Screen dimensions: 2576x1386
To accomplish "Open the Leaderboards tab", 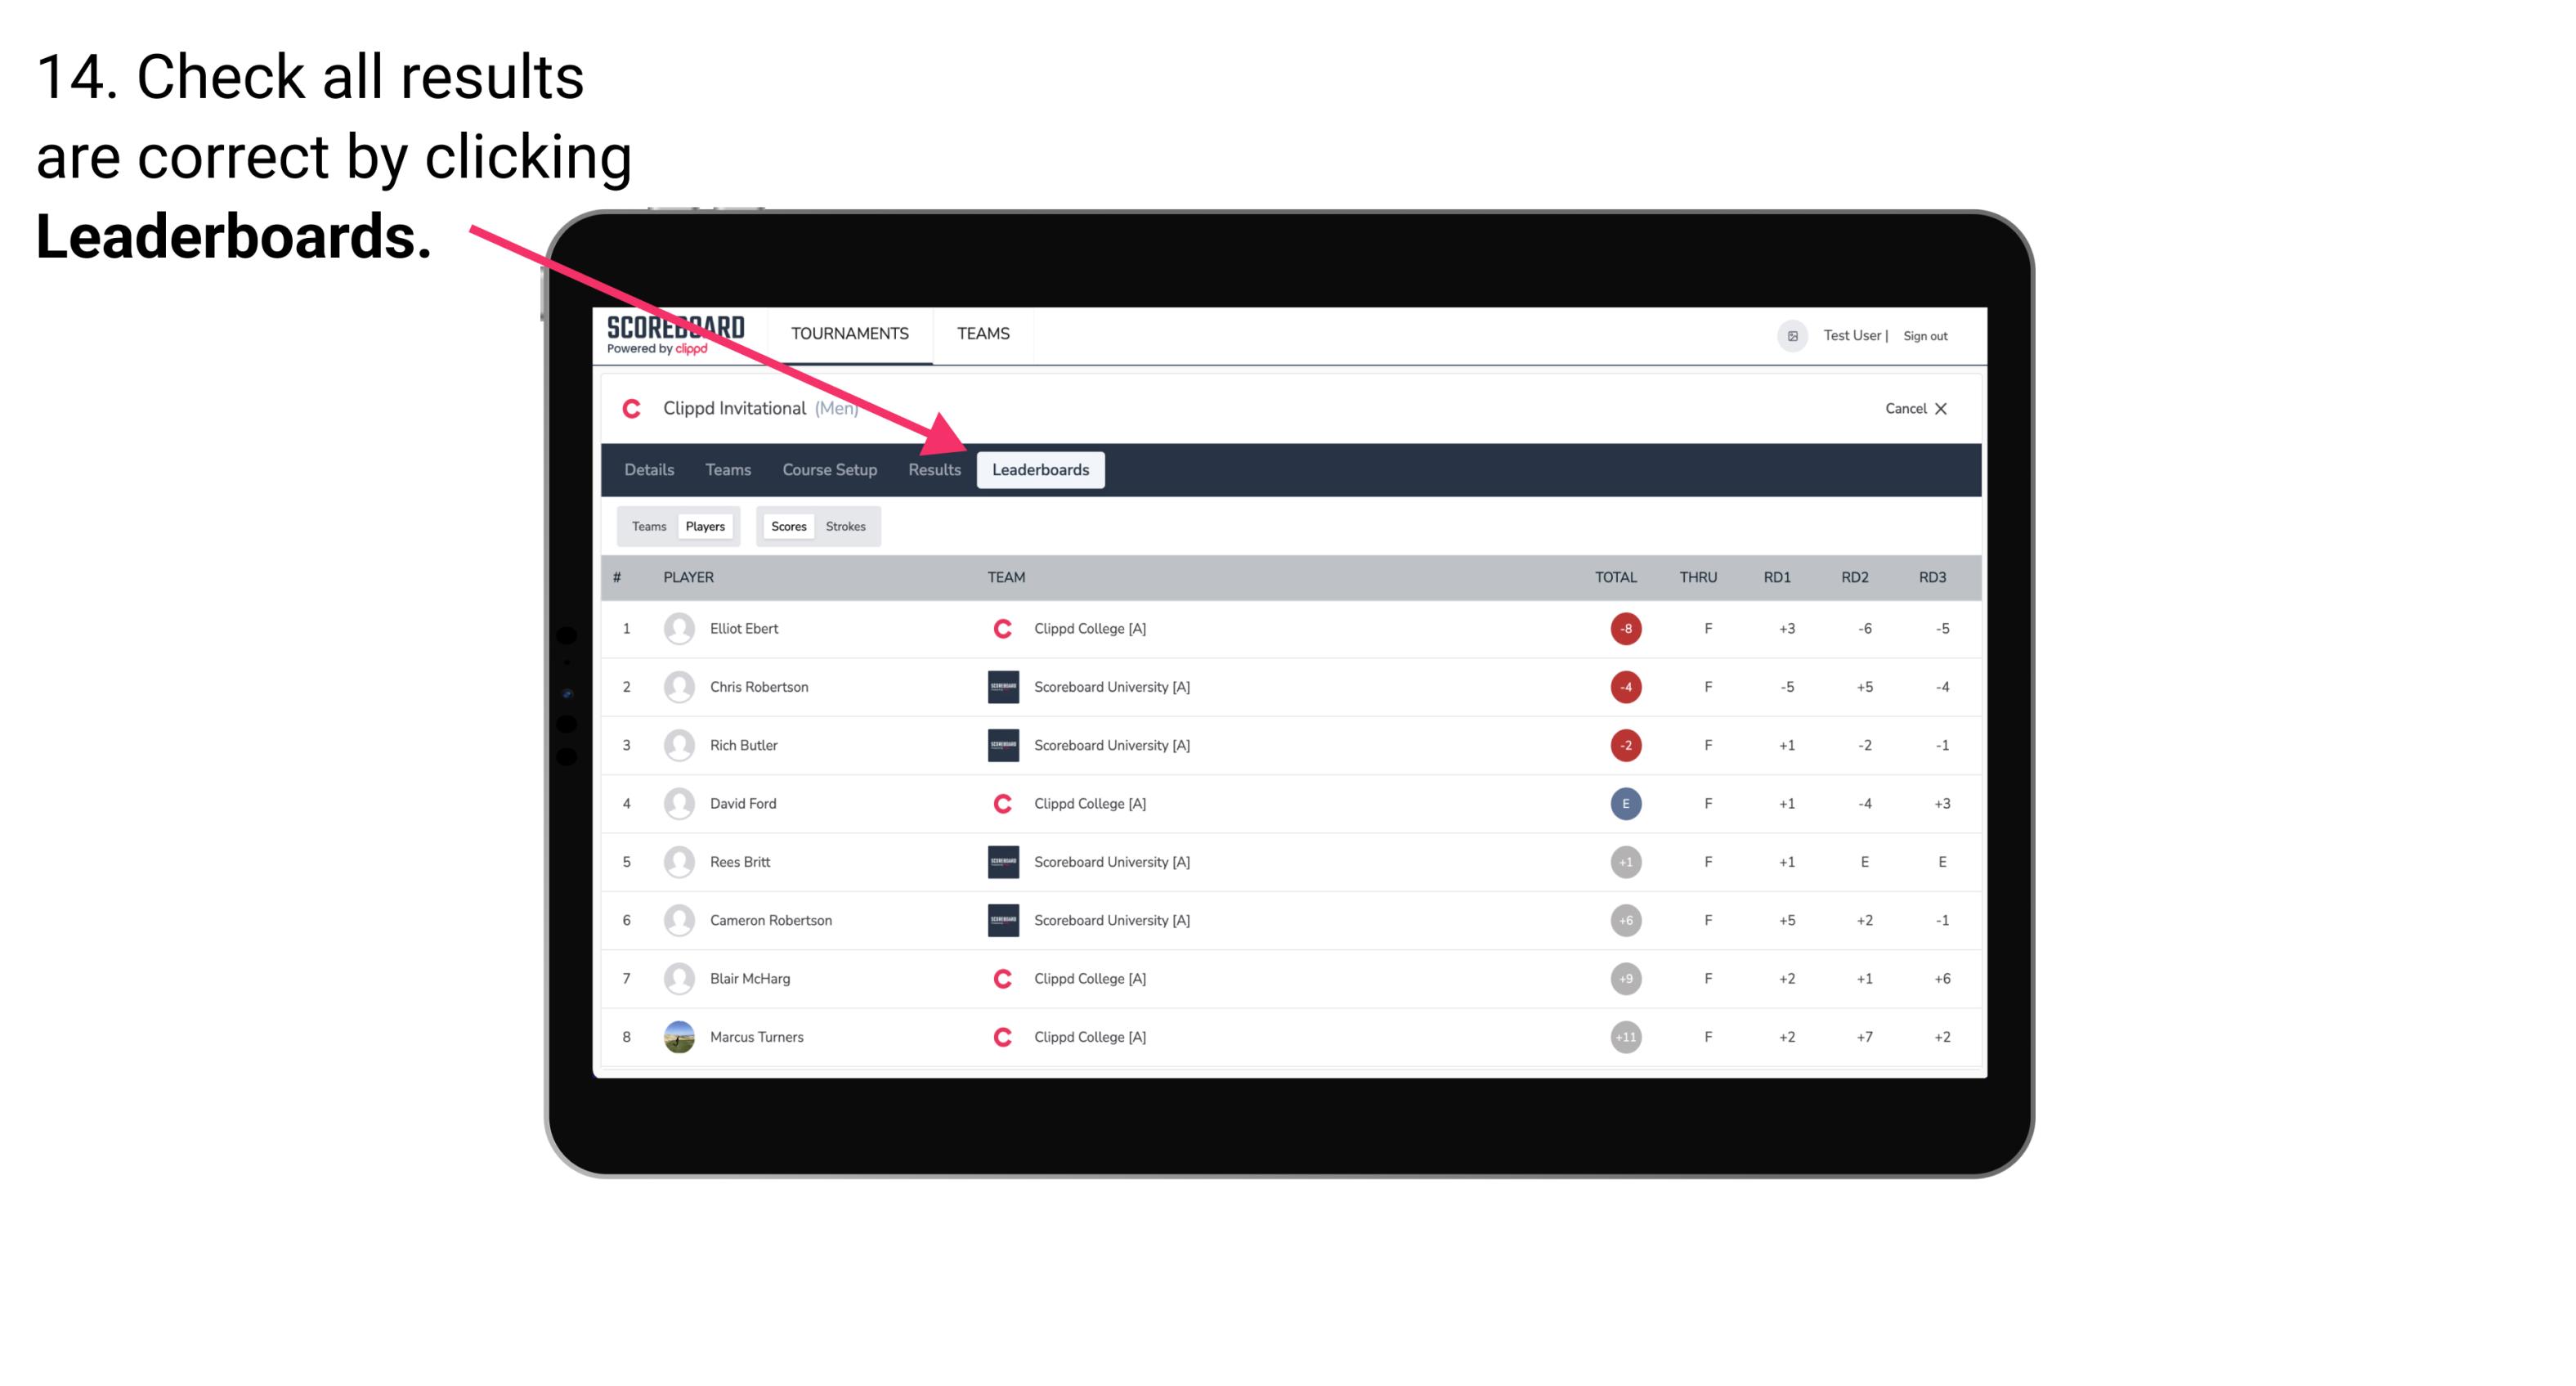I will (1041, 469).
